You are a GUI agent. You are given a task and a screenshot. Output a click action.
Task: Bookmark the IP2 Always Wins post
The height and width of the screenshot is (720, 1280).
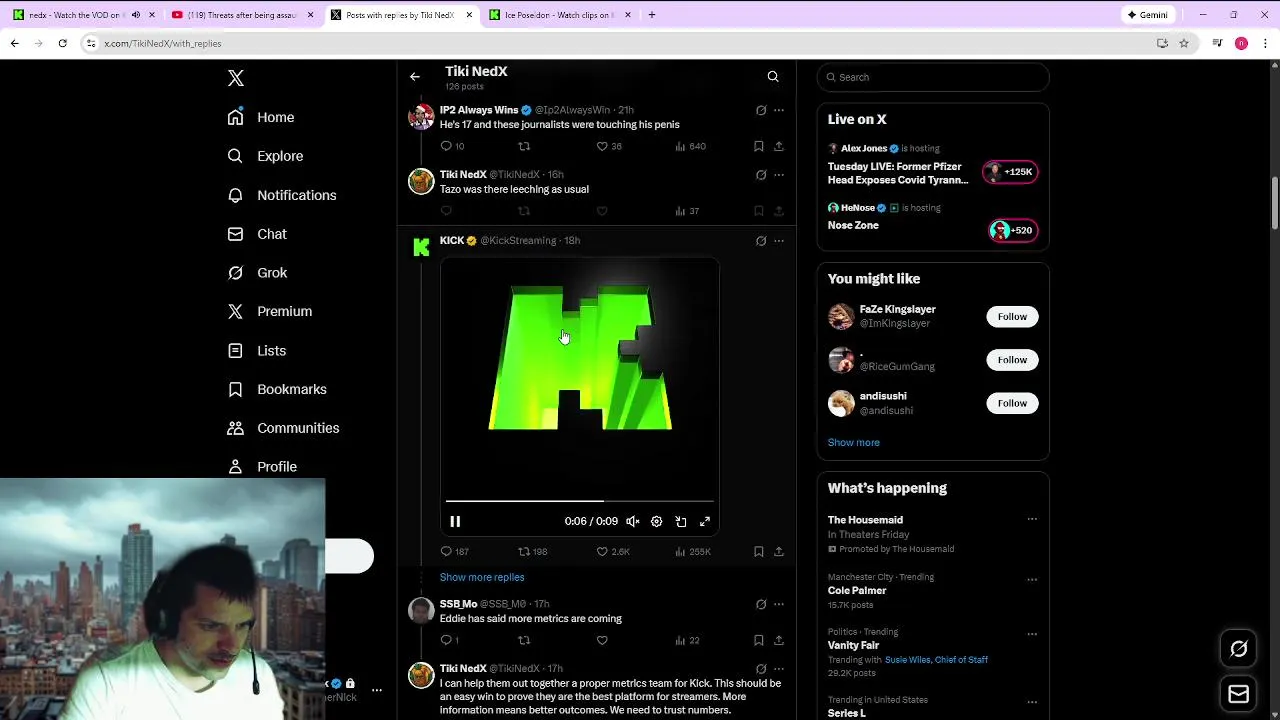[x=759, y=146]
